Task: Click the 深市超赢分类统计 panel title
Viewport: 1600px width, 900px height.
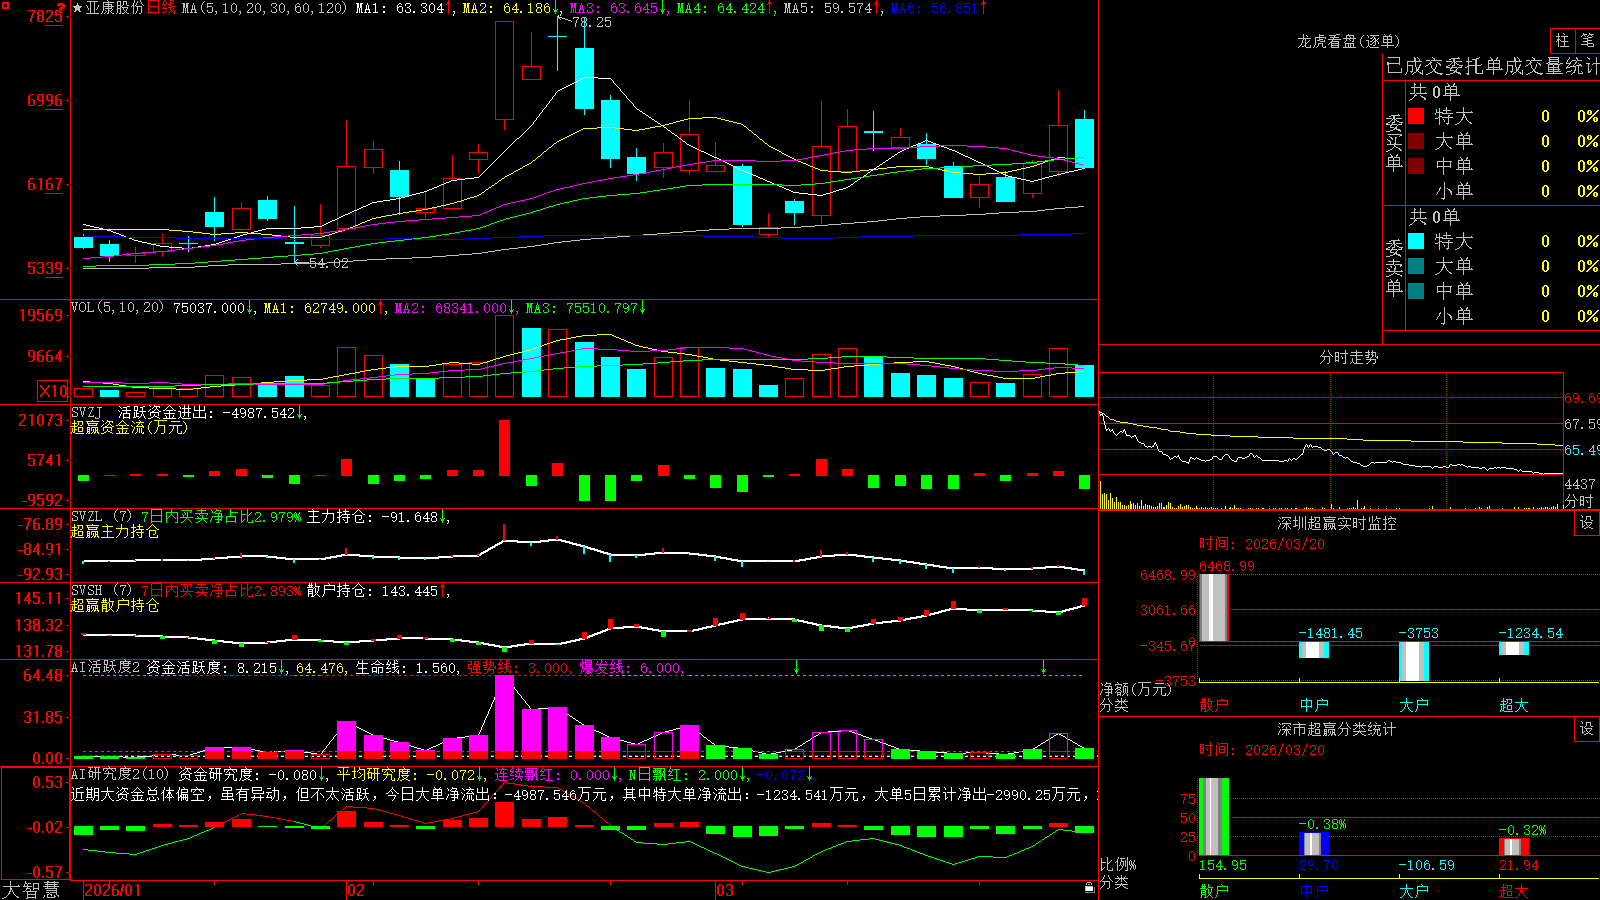Action: 1337,729
